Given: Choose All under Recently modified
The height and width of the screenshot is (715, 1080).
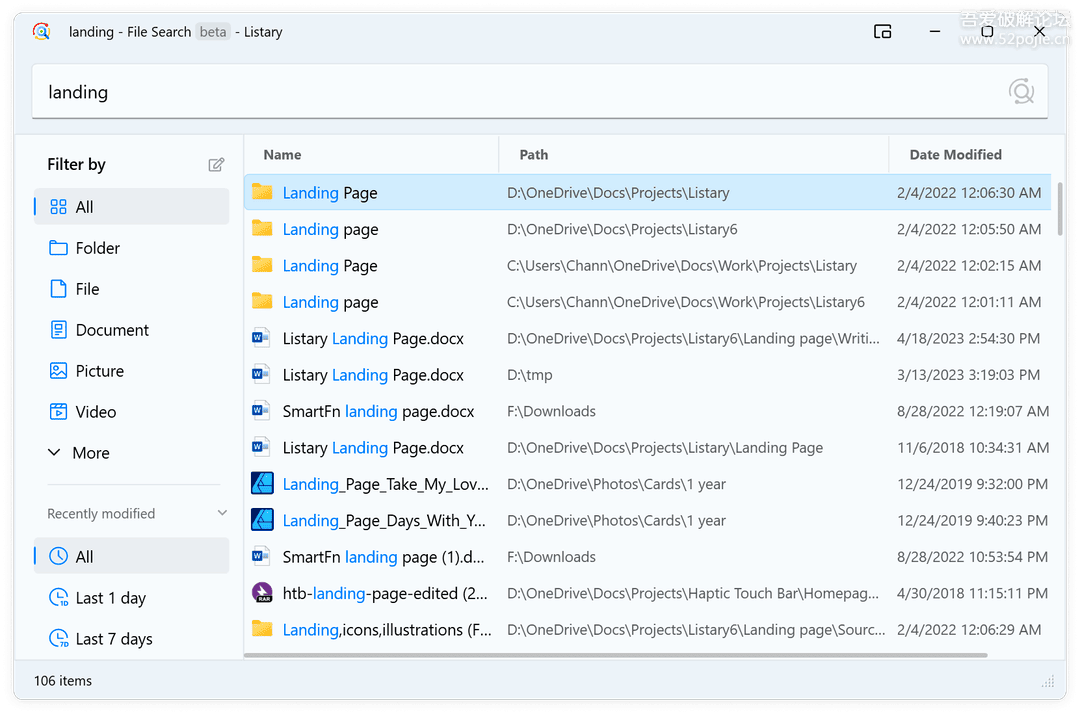Looking at the screenshot, I should (x=132, y=557).
